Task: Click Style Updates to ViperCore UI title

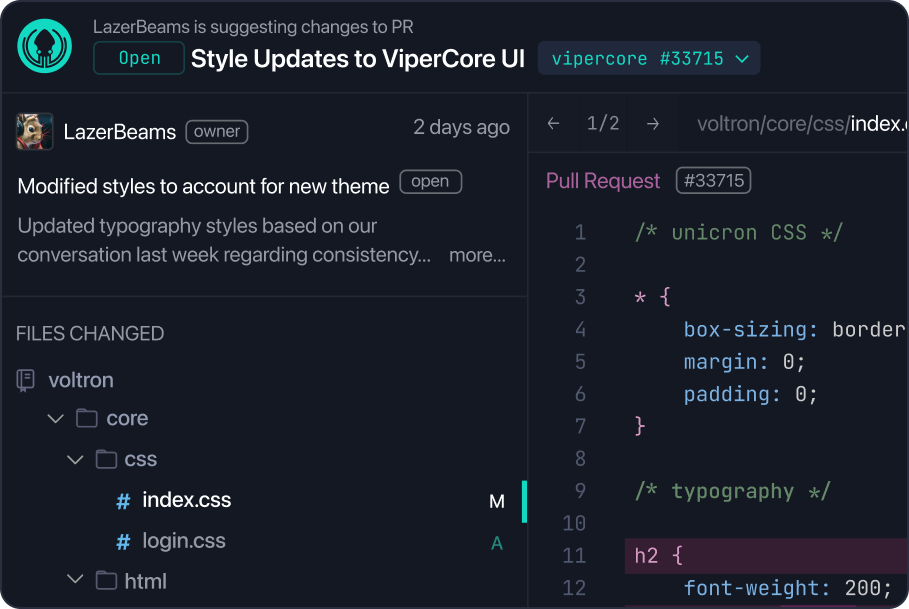Action: [358, 59]
